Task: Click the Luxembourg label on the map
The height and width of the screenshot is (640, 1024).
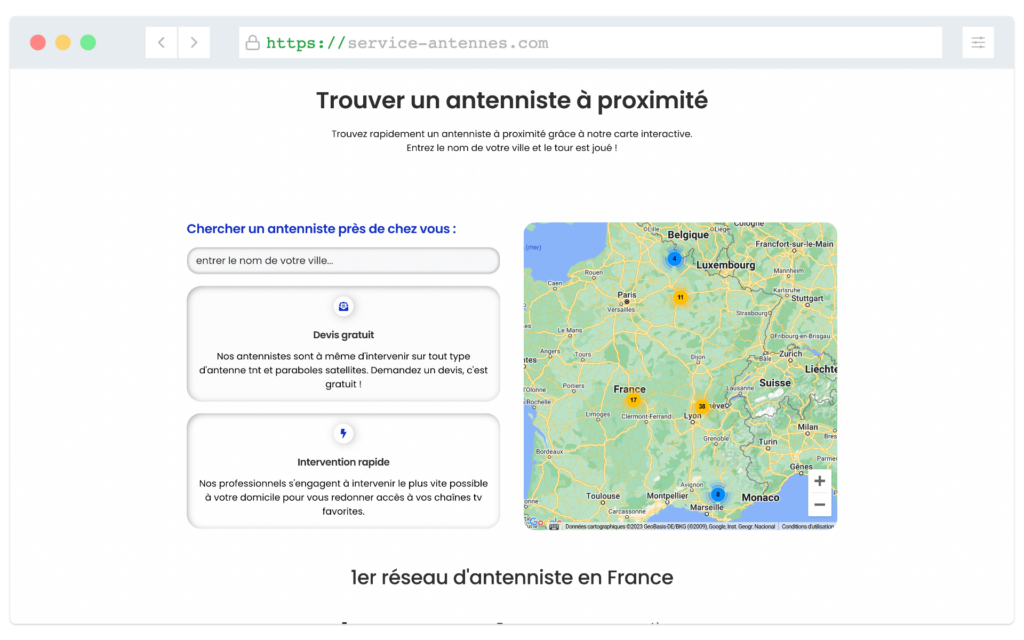Action: tap(726, 265)
